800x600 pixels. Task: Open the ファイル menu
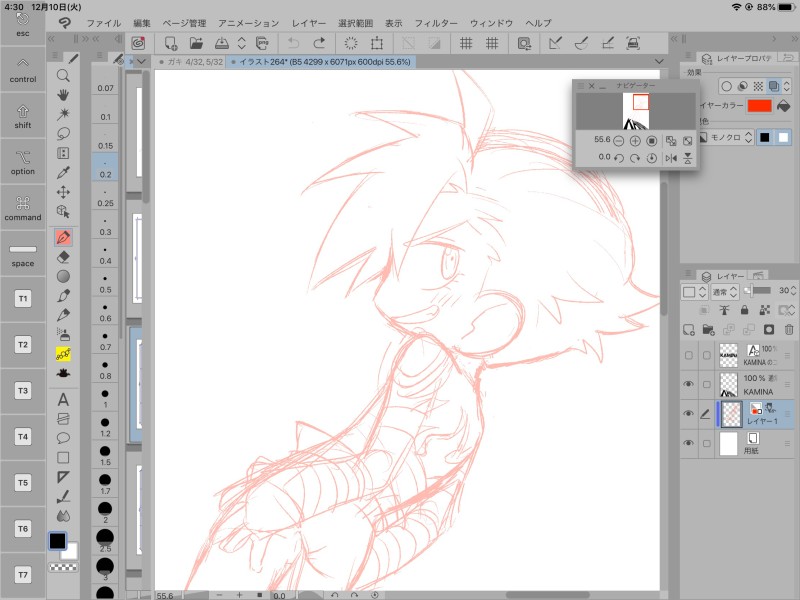point(104,23)
